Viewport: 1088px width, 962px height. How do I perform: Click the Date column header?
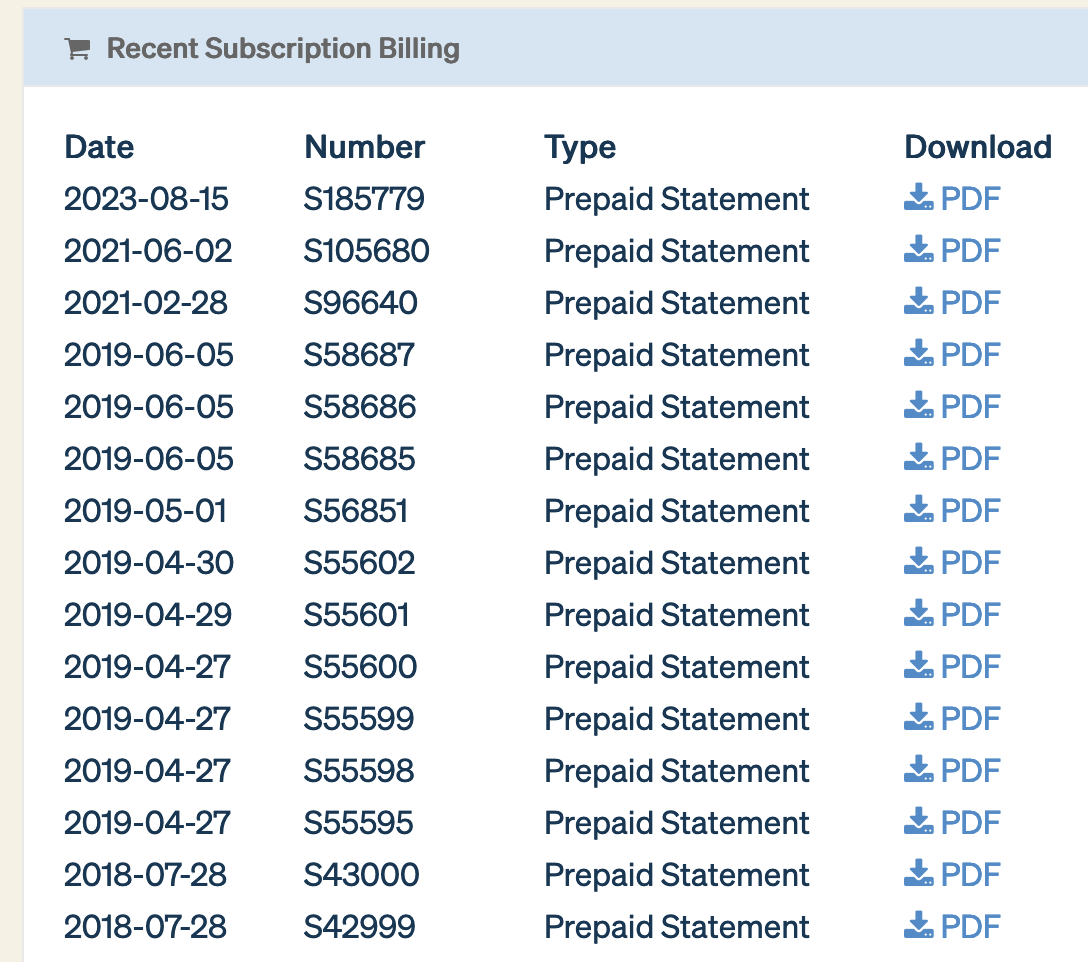click(99, 147)
